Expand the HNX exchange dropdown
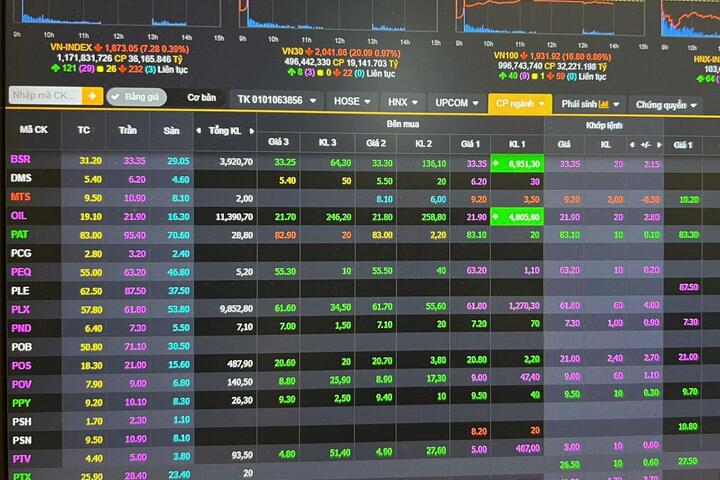720x480 pixels. [403, 102]
